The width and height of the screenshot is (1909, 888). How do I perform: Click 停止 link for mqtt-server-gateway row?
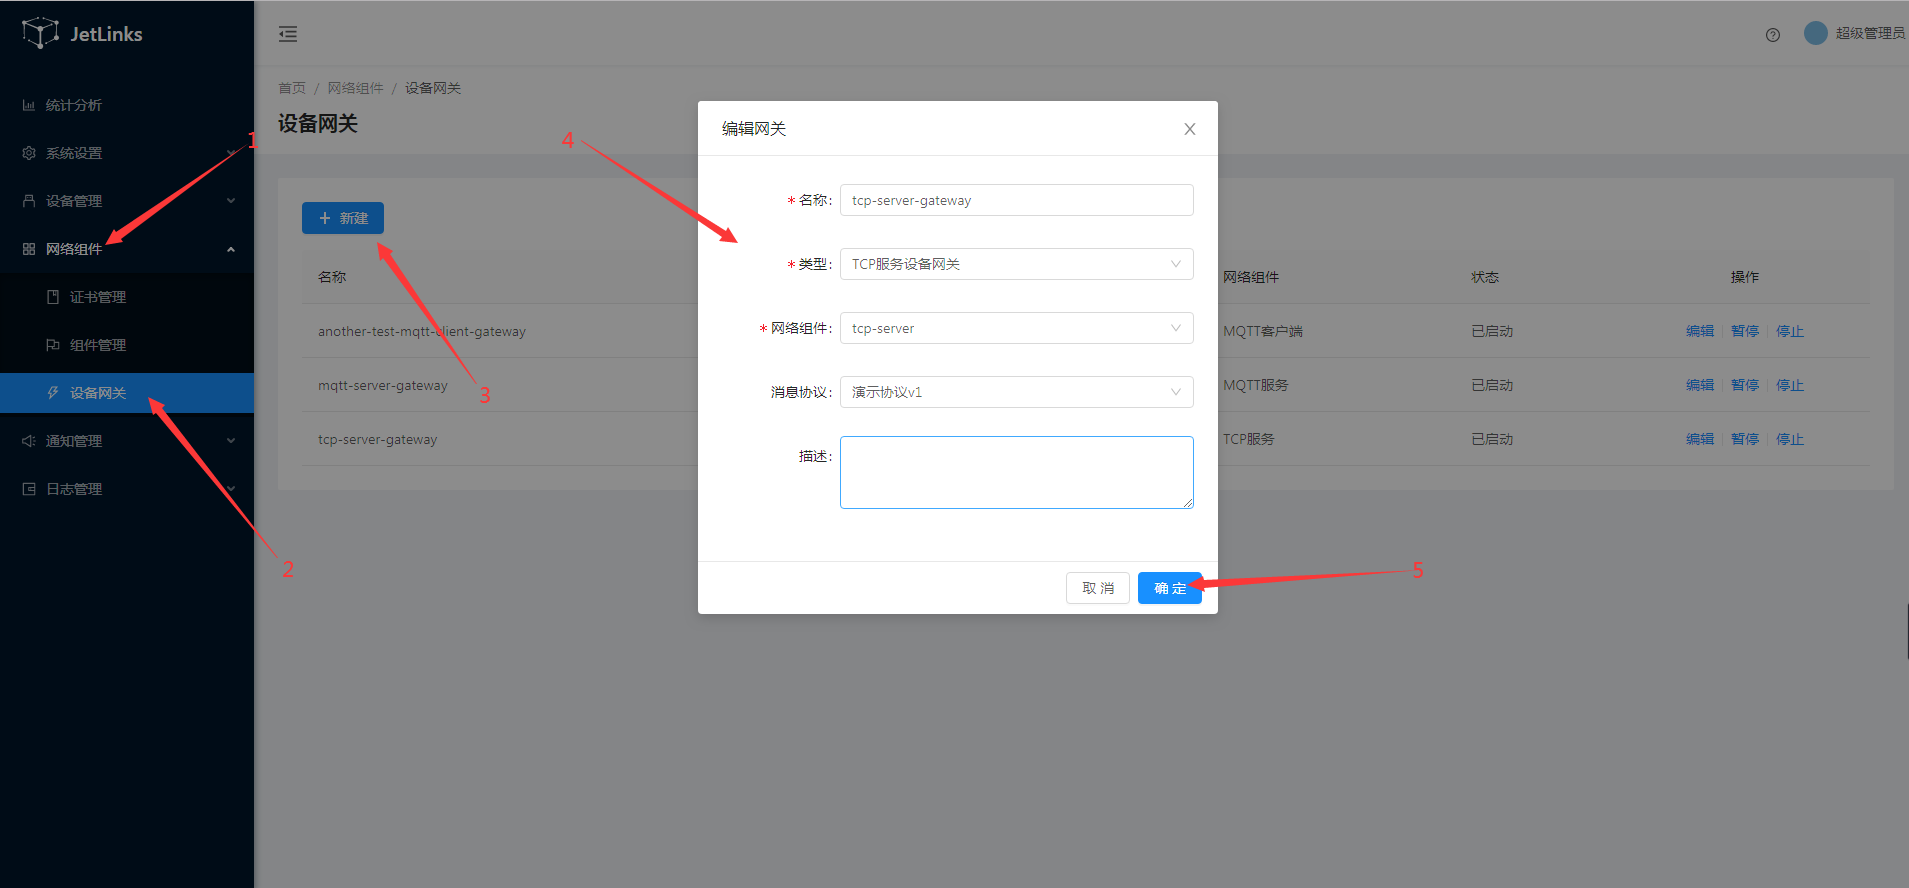(x=1789, y=385)
